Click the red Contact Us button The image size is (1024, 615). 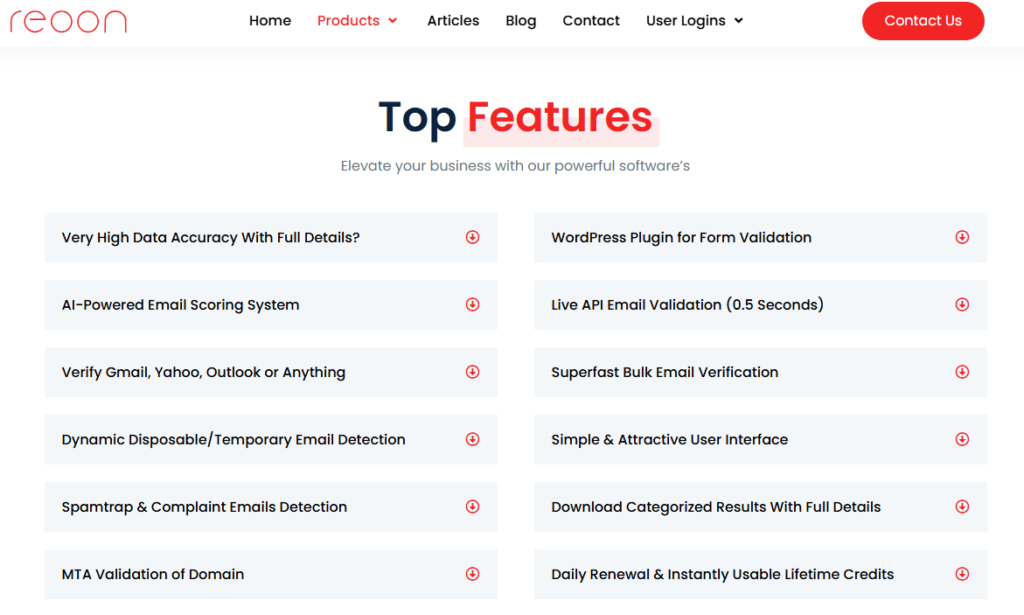click(x=922, y=20)
